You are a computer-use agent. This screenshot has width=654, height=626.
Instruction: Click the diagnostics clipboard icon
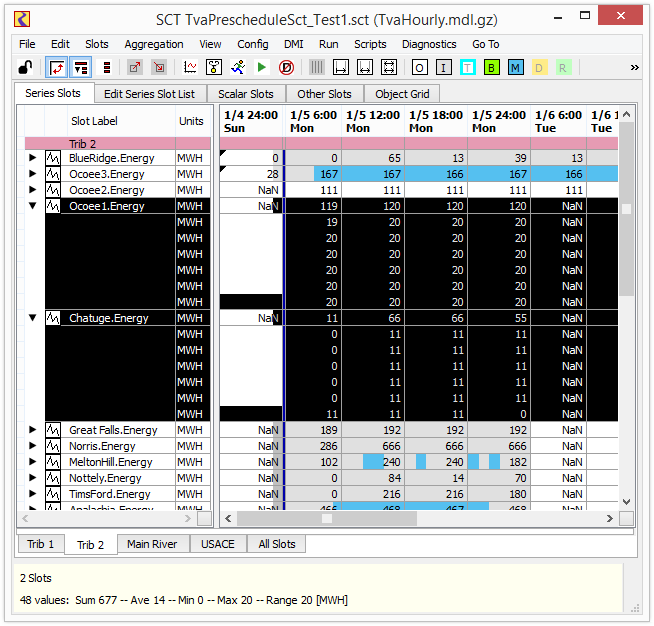coord(214,67)
